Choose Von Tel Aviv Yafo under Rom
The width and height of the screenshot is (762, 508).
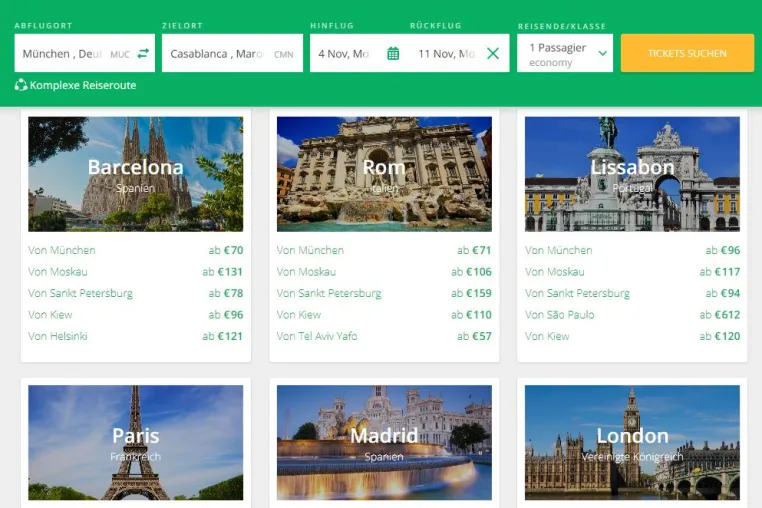317,336
